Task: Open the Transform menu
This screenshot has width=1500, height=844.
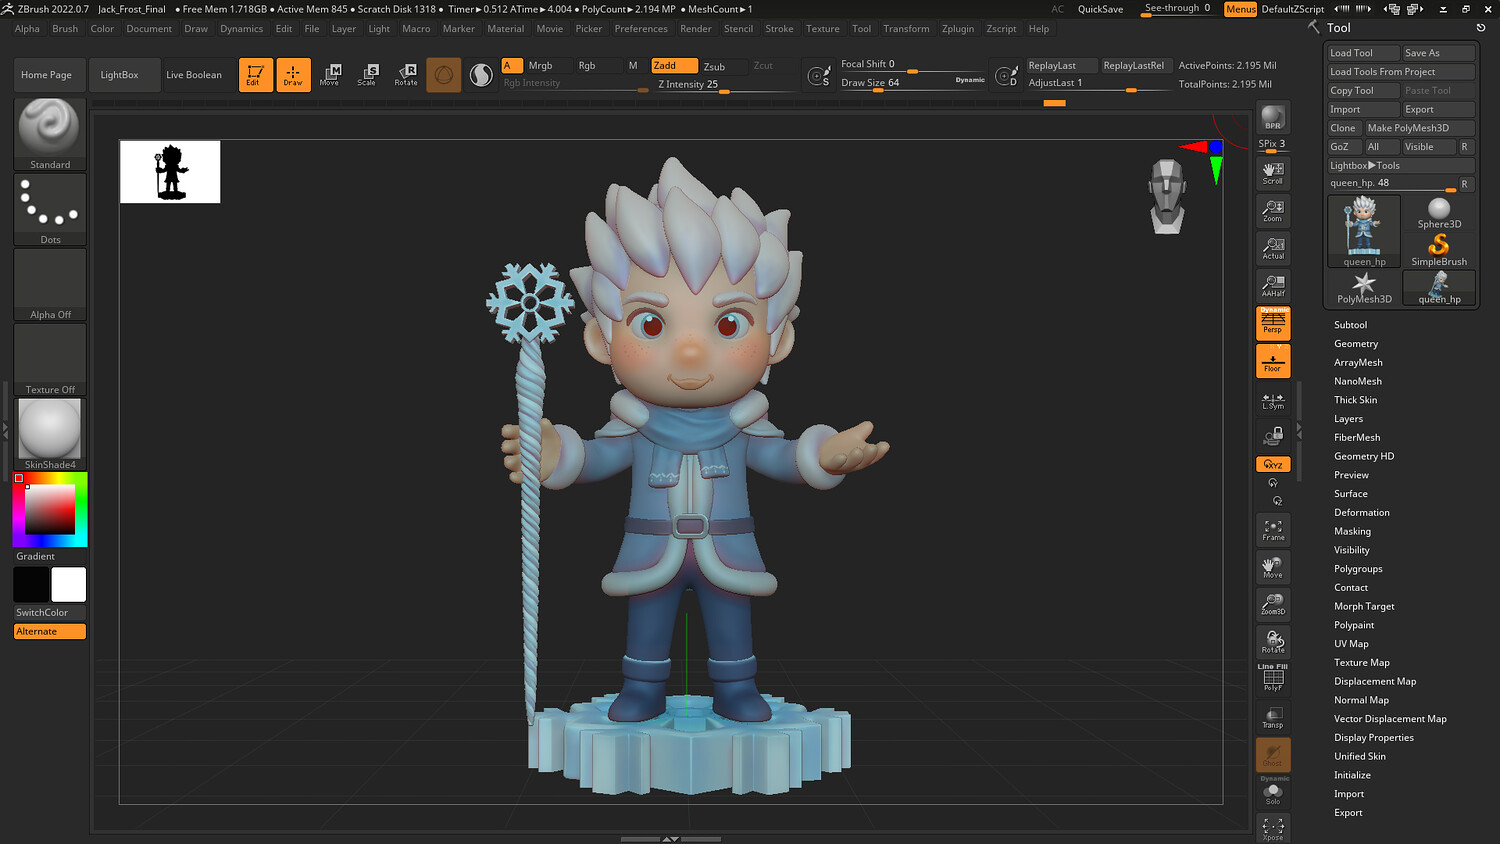Action: [x=906, y=29]
